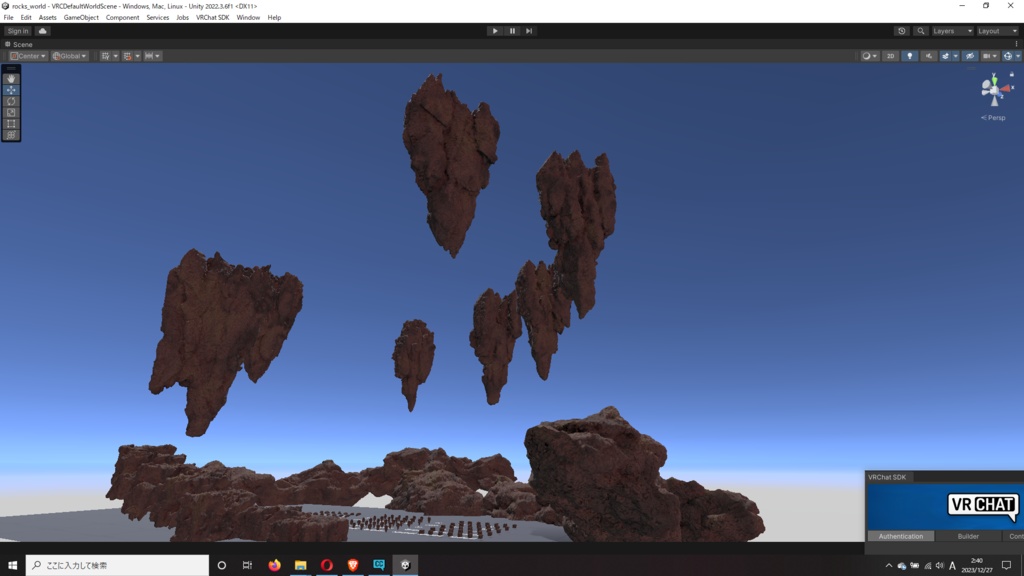Select the VRChat SDK window tab

pos(888,477)
